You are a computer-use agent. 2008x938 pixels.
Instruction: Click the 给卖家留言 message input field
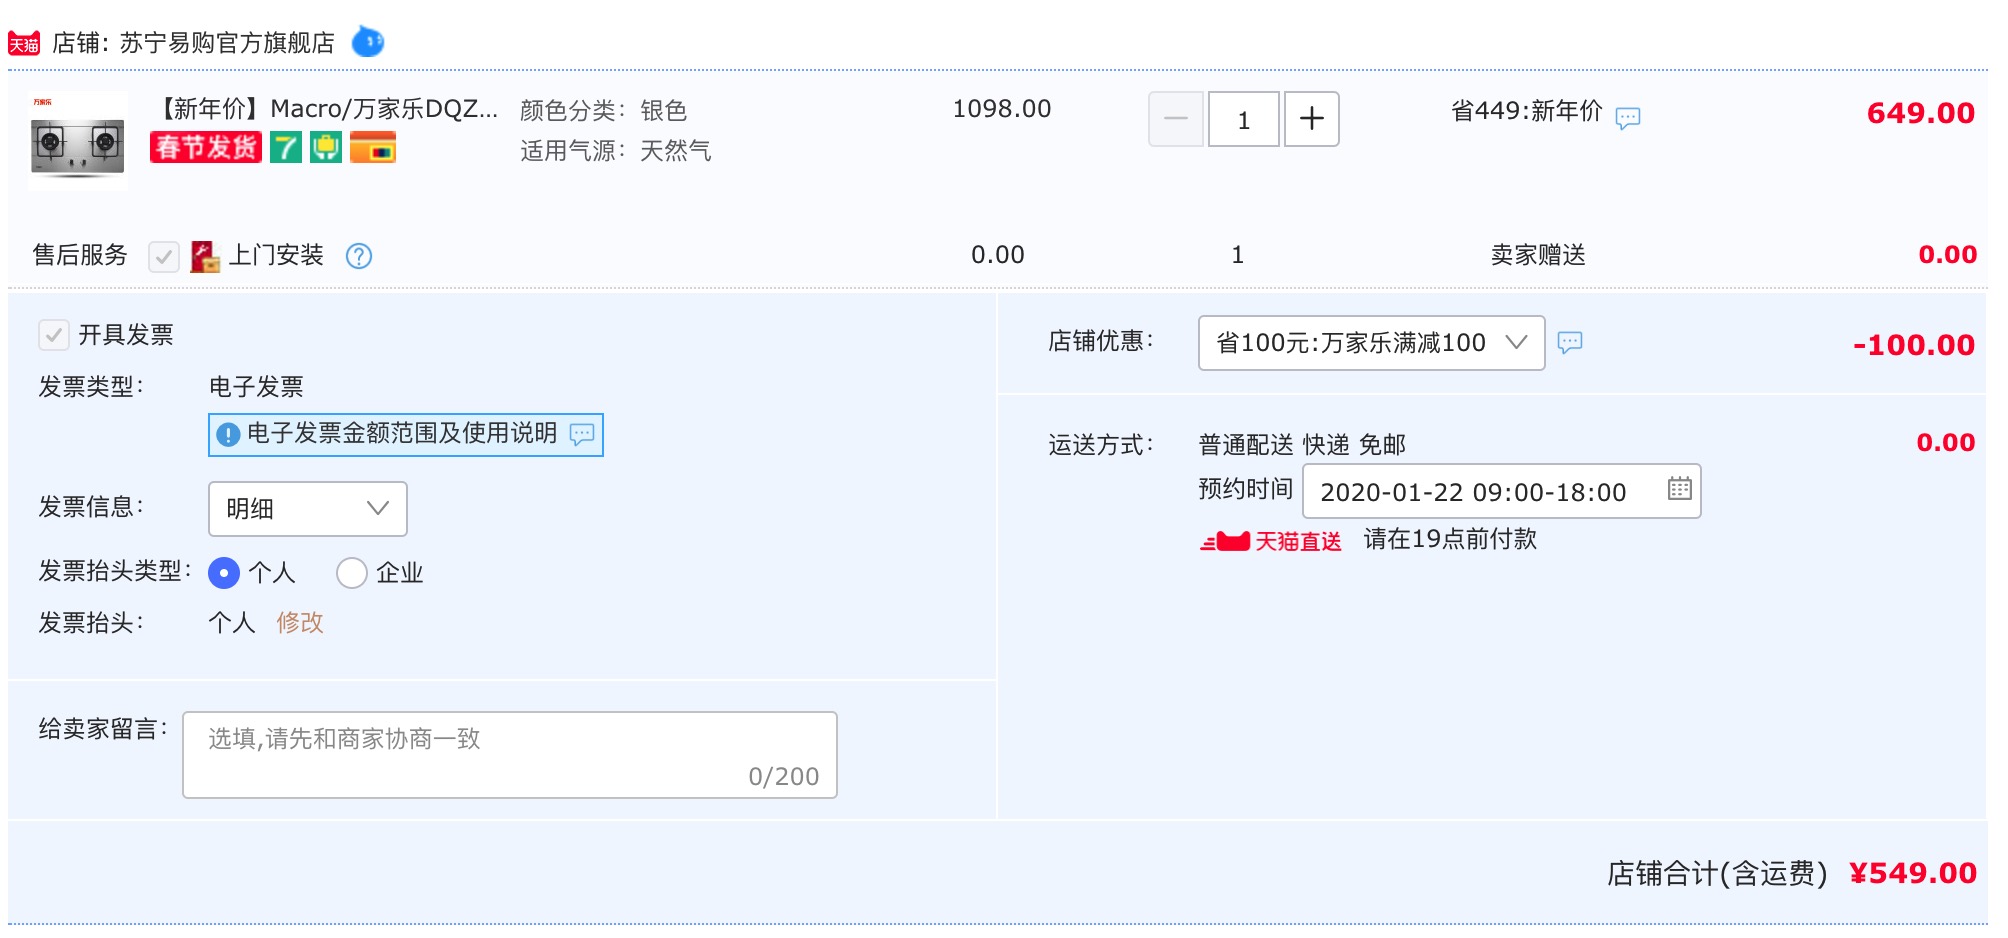pyautogui.click(x=510, y=755)
